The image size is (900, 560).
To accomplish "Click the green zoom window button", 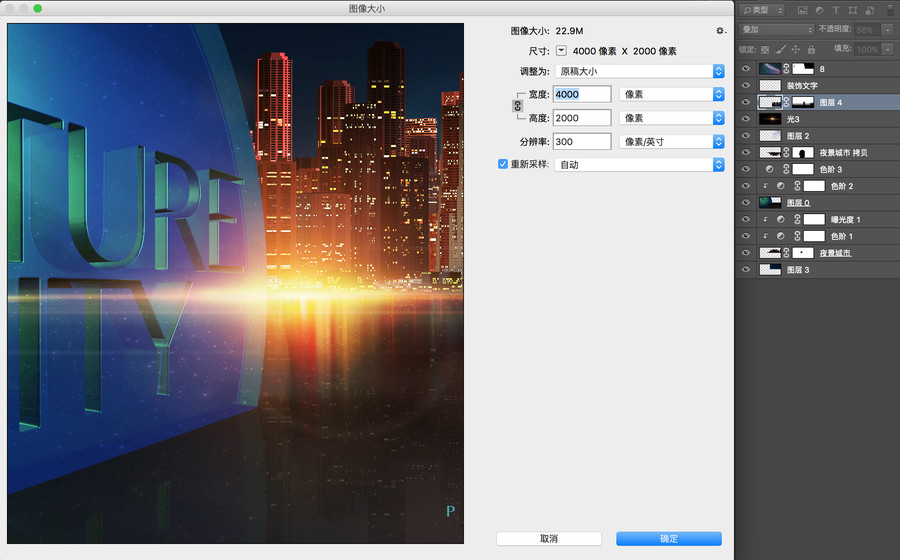I will click(37, 9).
